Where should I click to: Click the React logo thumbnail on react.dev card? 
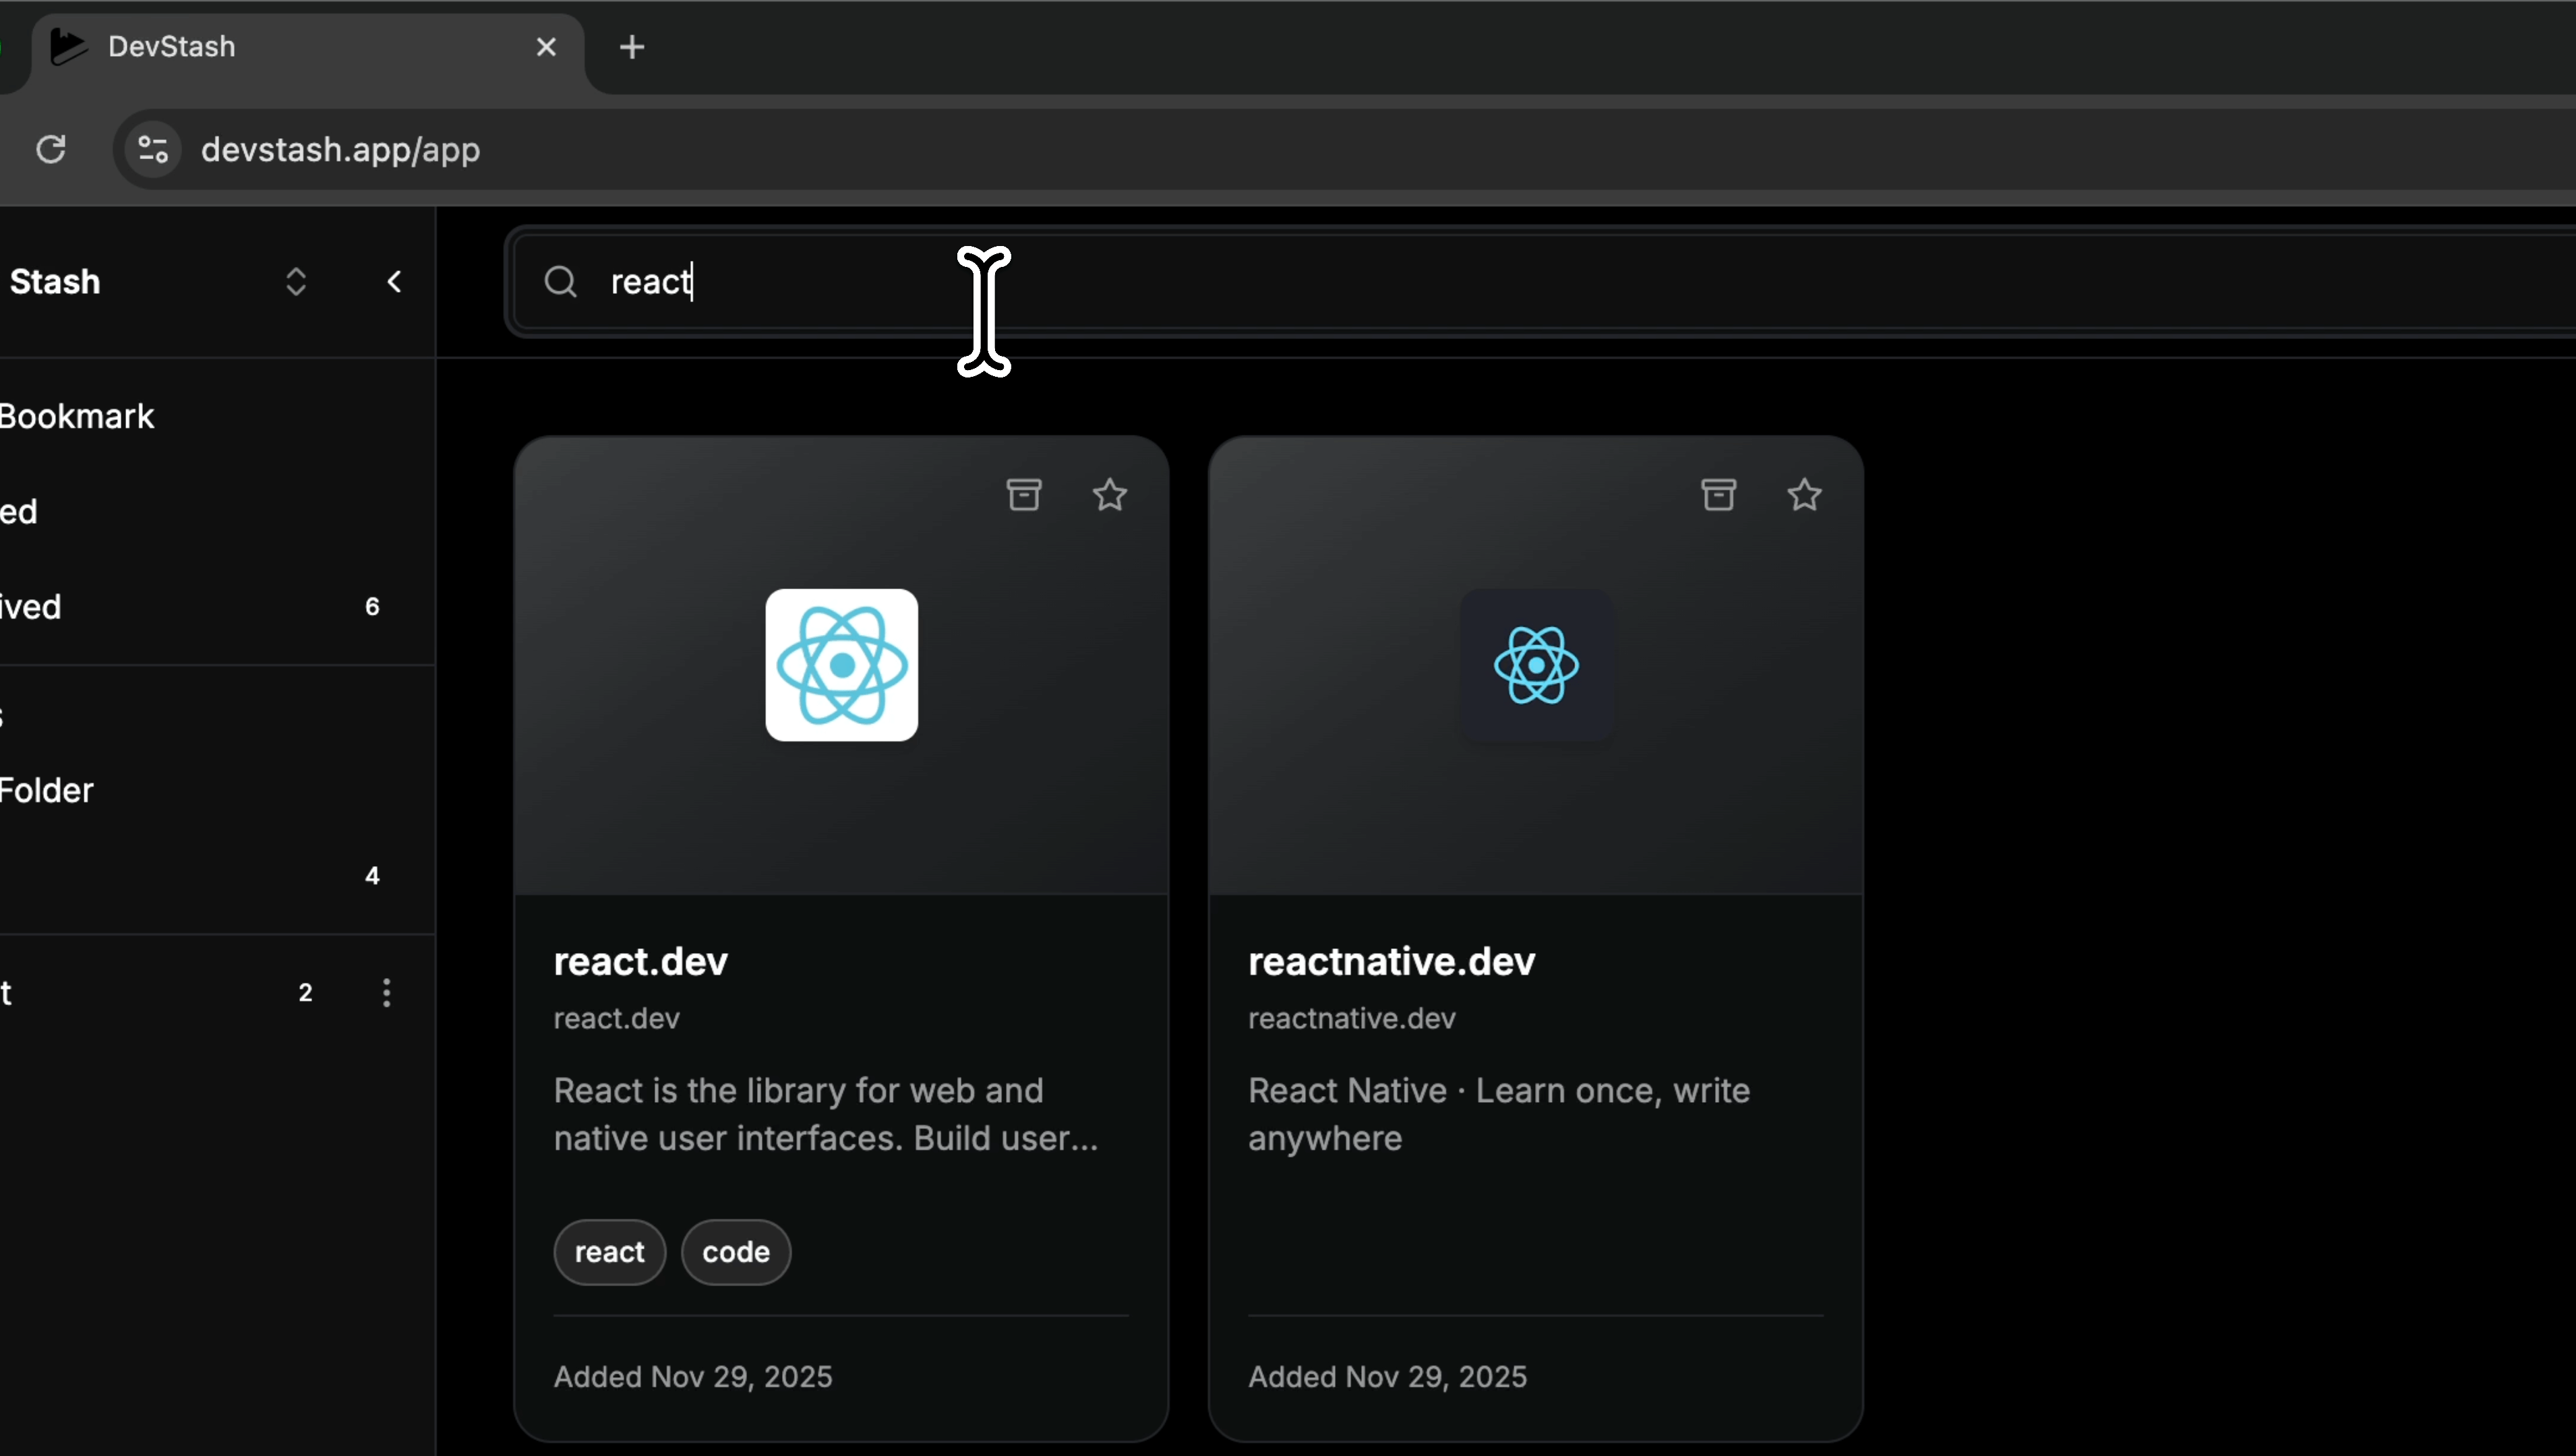tap(841, 665)
